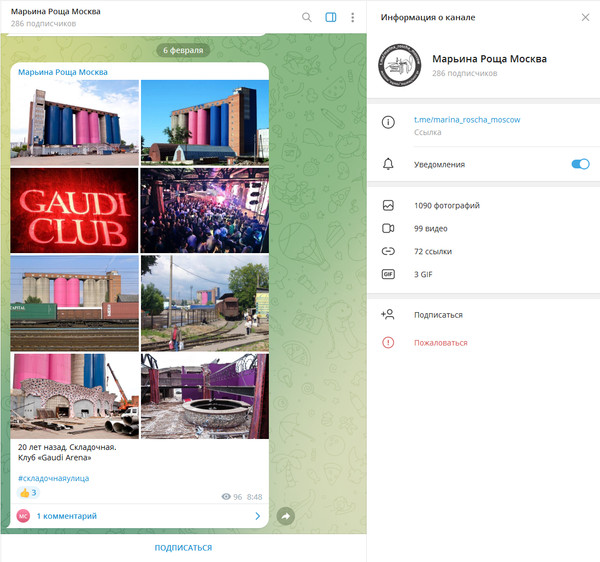Forward the post with share arrow button

tap(285, 516)
